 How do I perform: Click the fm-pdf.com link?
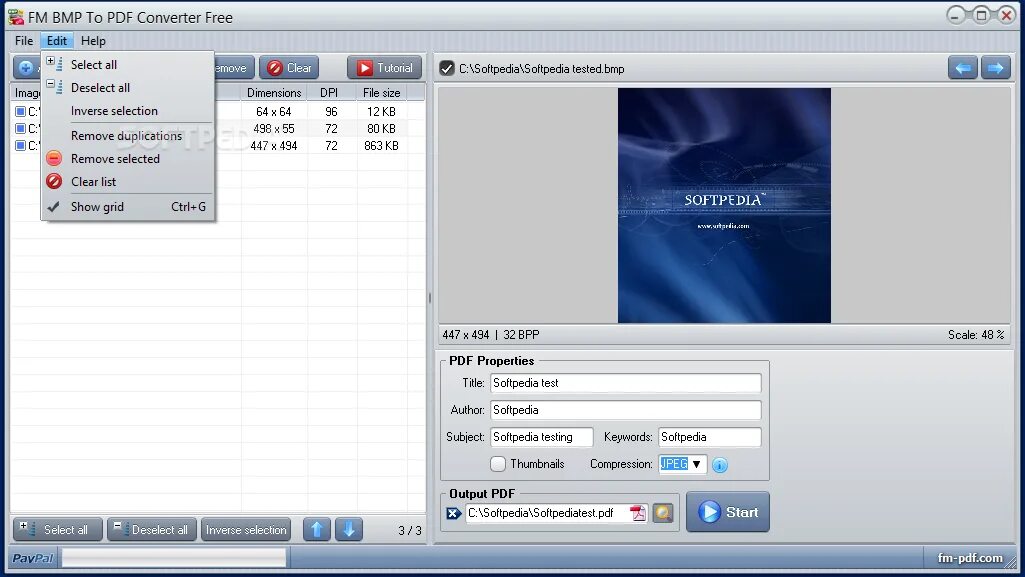(969, 557)
